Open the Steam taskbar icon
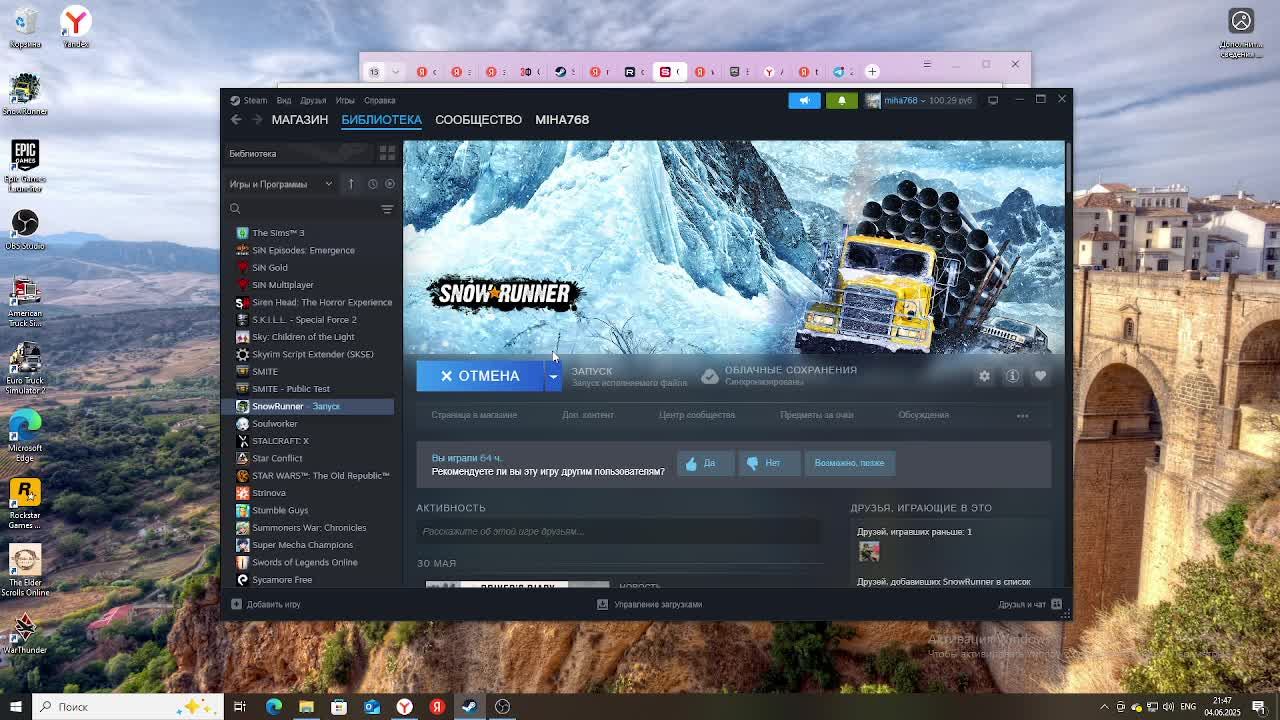Viewport: 1280px width, 720px height. [470, 707]
